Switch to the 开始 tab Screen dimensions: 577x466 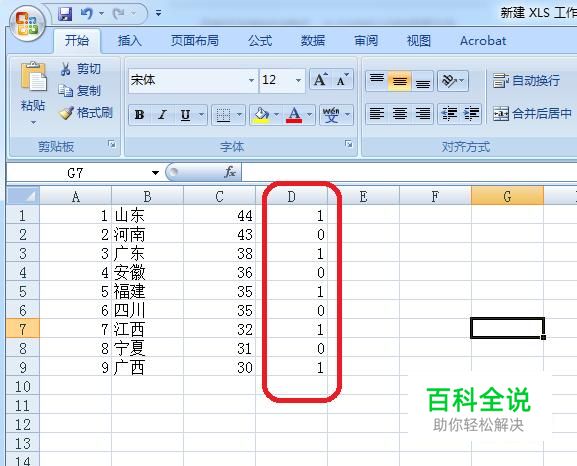coord(77,40)
